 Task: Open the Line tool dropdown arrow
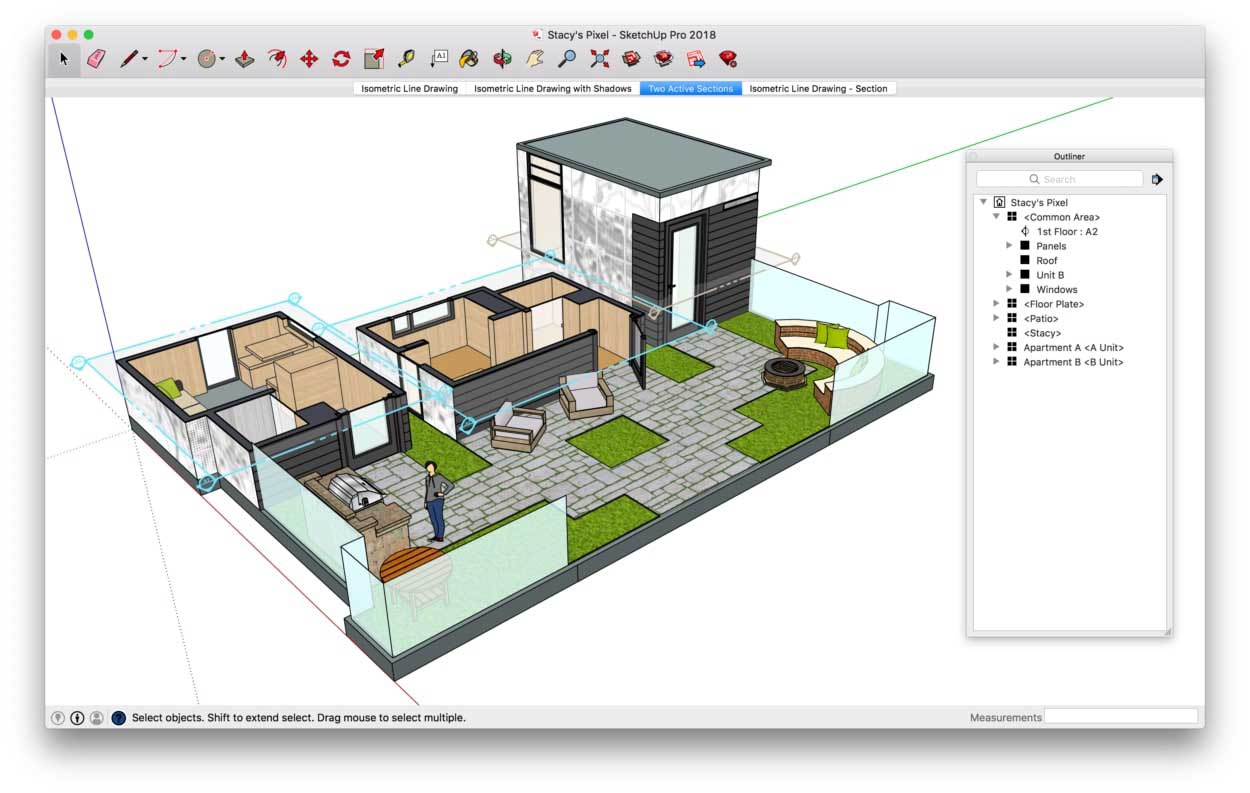(x=145, y=60)
